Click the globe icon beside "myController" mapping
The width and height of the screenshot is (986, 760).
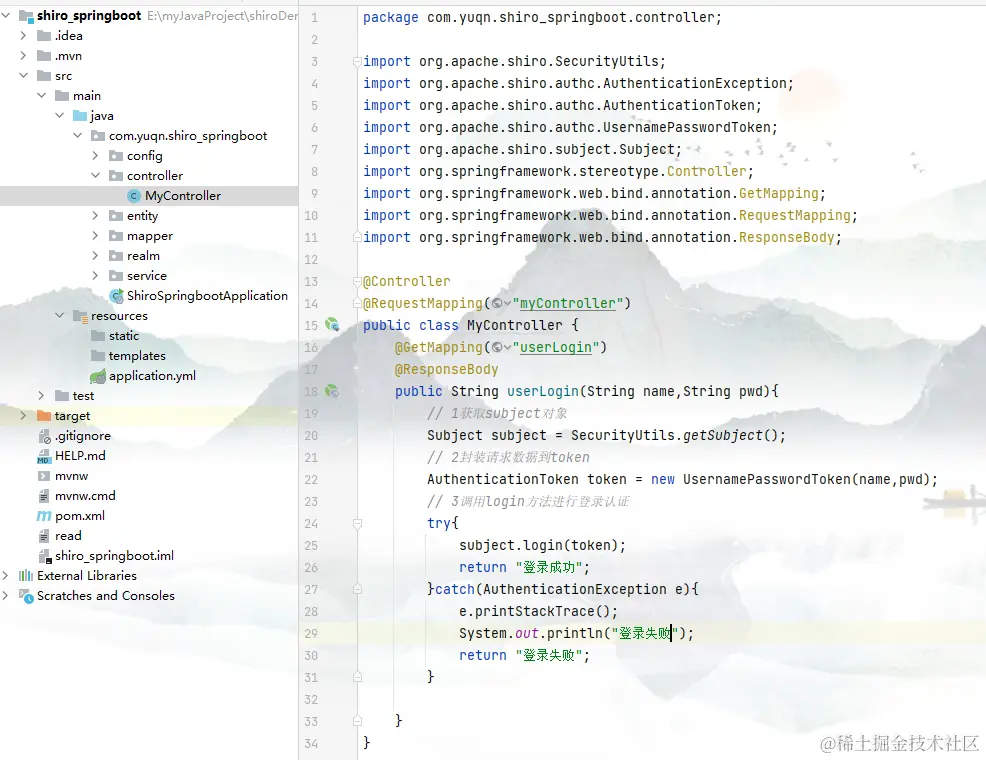click(497, 303)
